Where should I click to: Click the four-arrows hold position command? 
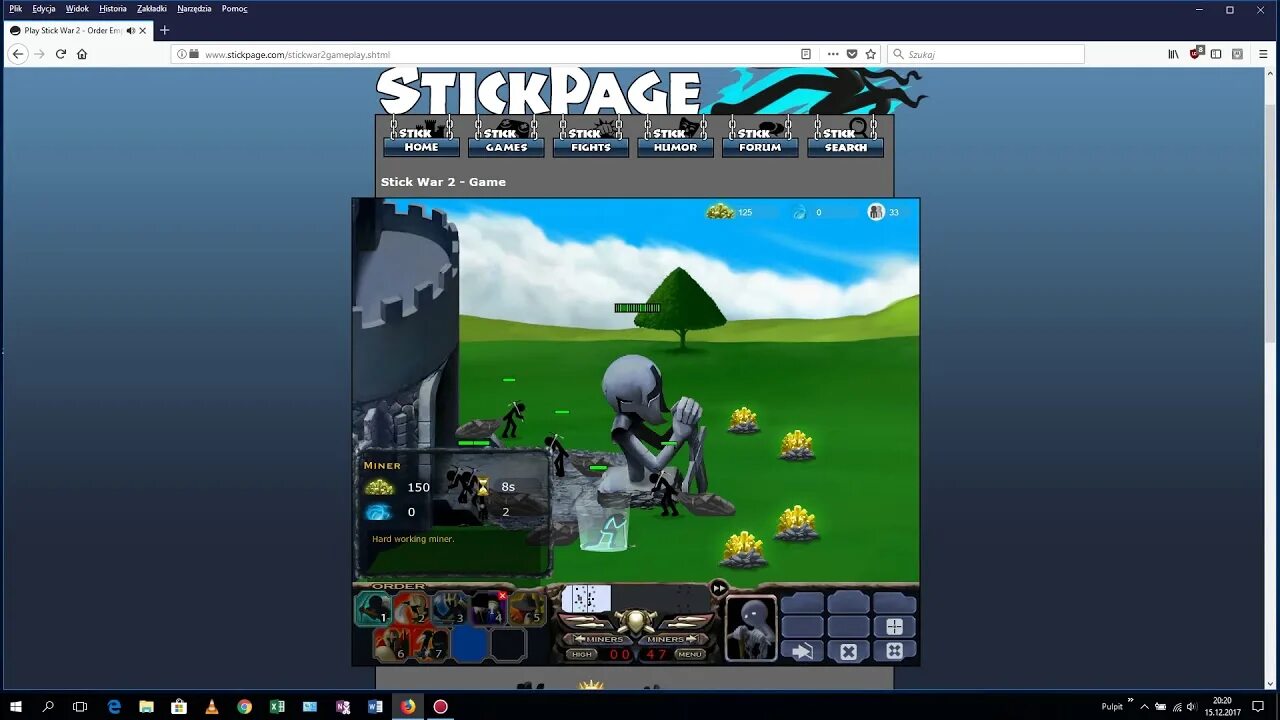click(894, 651)
